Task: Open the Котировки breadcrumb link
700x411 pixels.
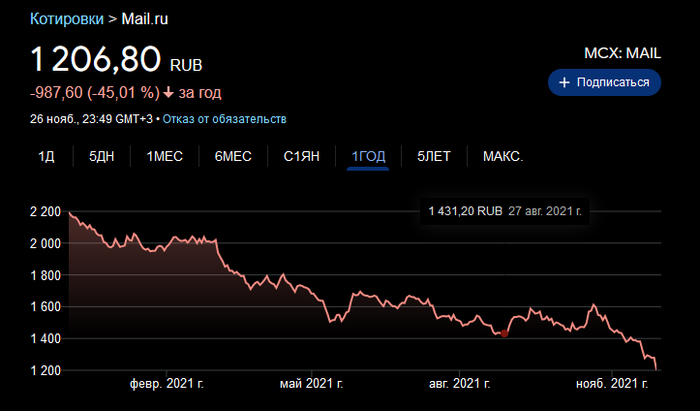Action: pos(67,19)
